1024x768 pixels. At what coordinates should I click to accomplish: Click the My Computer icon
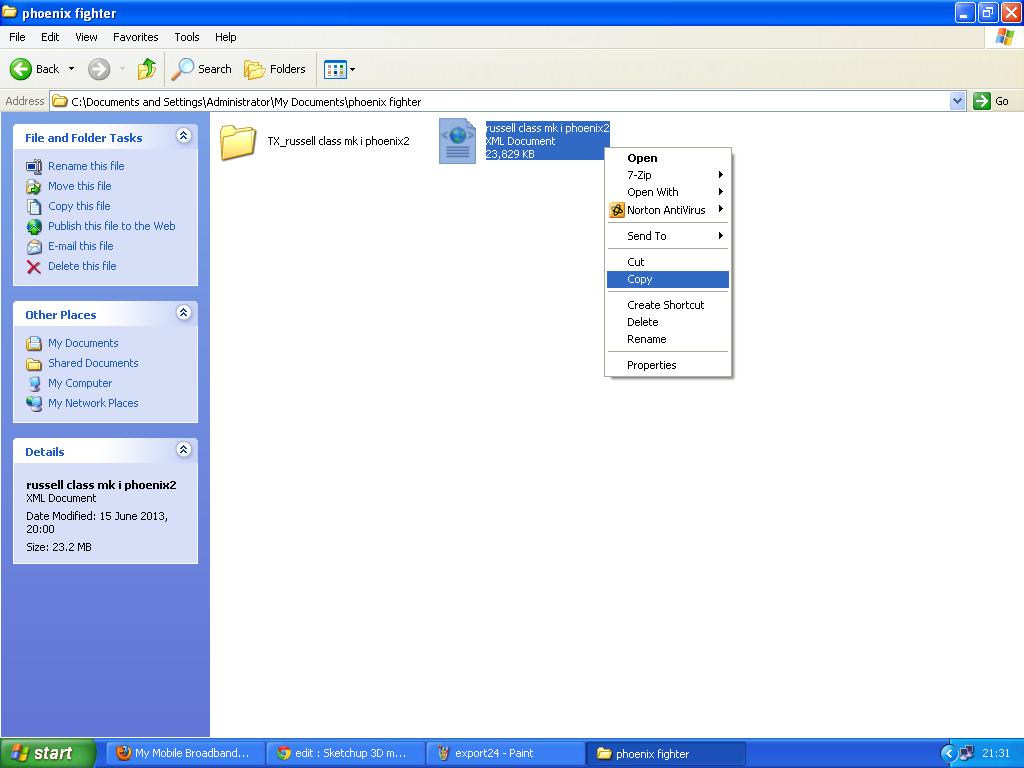point(34,384)
